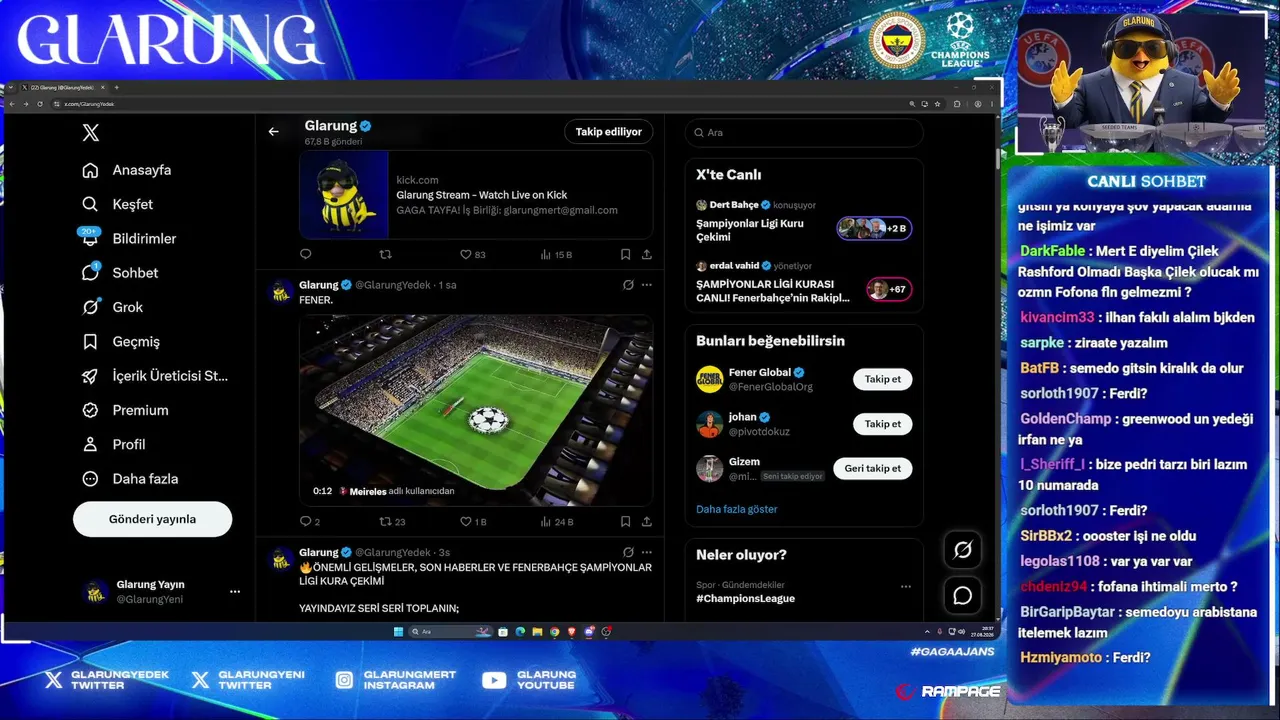This screenshot has width=1280, height=720.
Task: Reply to the FENER. post
Action: [310, 521]
